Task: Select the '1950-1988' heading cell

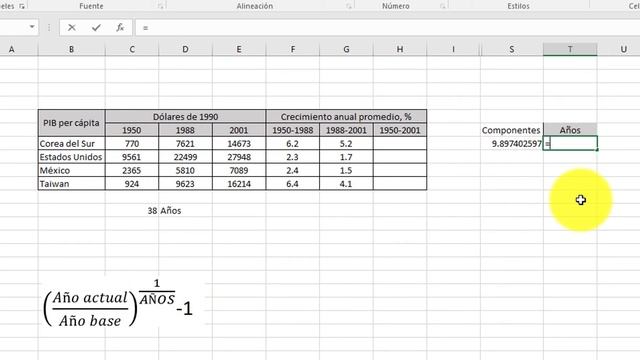Action: point(293,130)
